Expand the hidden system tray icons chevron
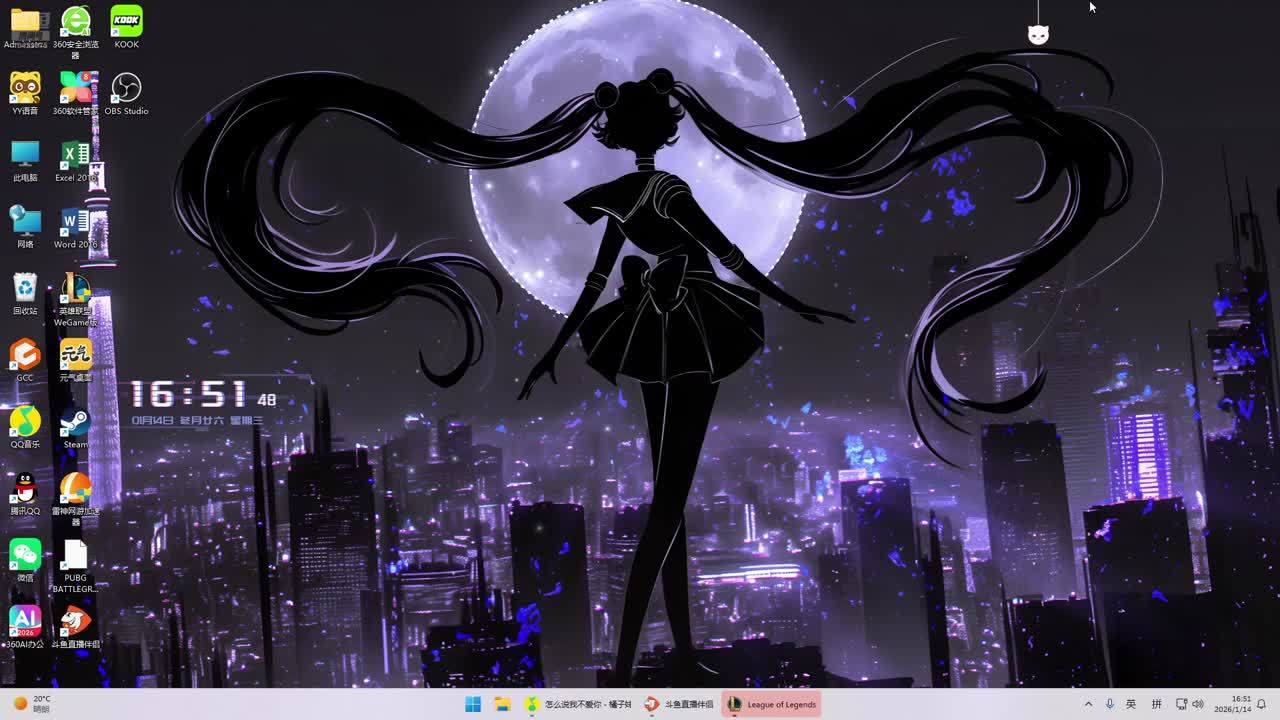Viewport: 1280px width, 720px height. pyautogui.click(x=1088, y=704)
